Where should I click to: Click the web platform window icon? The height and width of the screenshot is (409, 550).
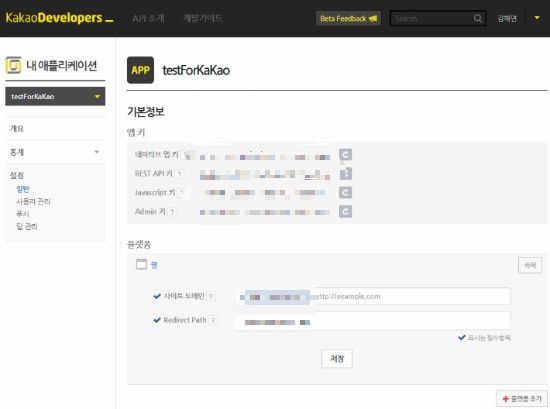tap(141, 264)
